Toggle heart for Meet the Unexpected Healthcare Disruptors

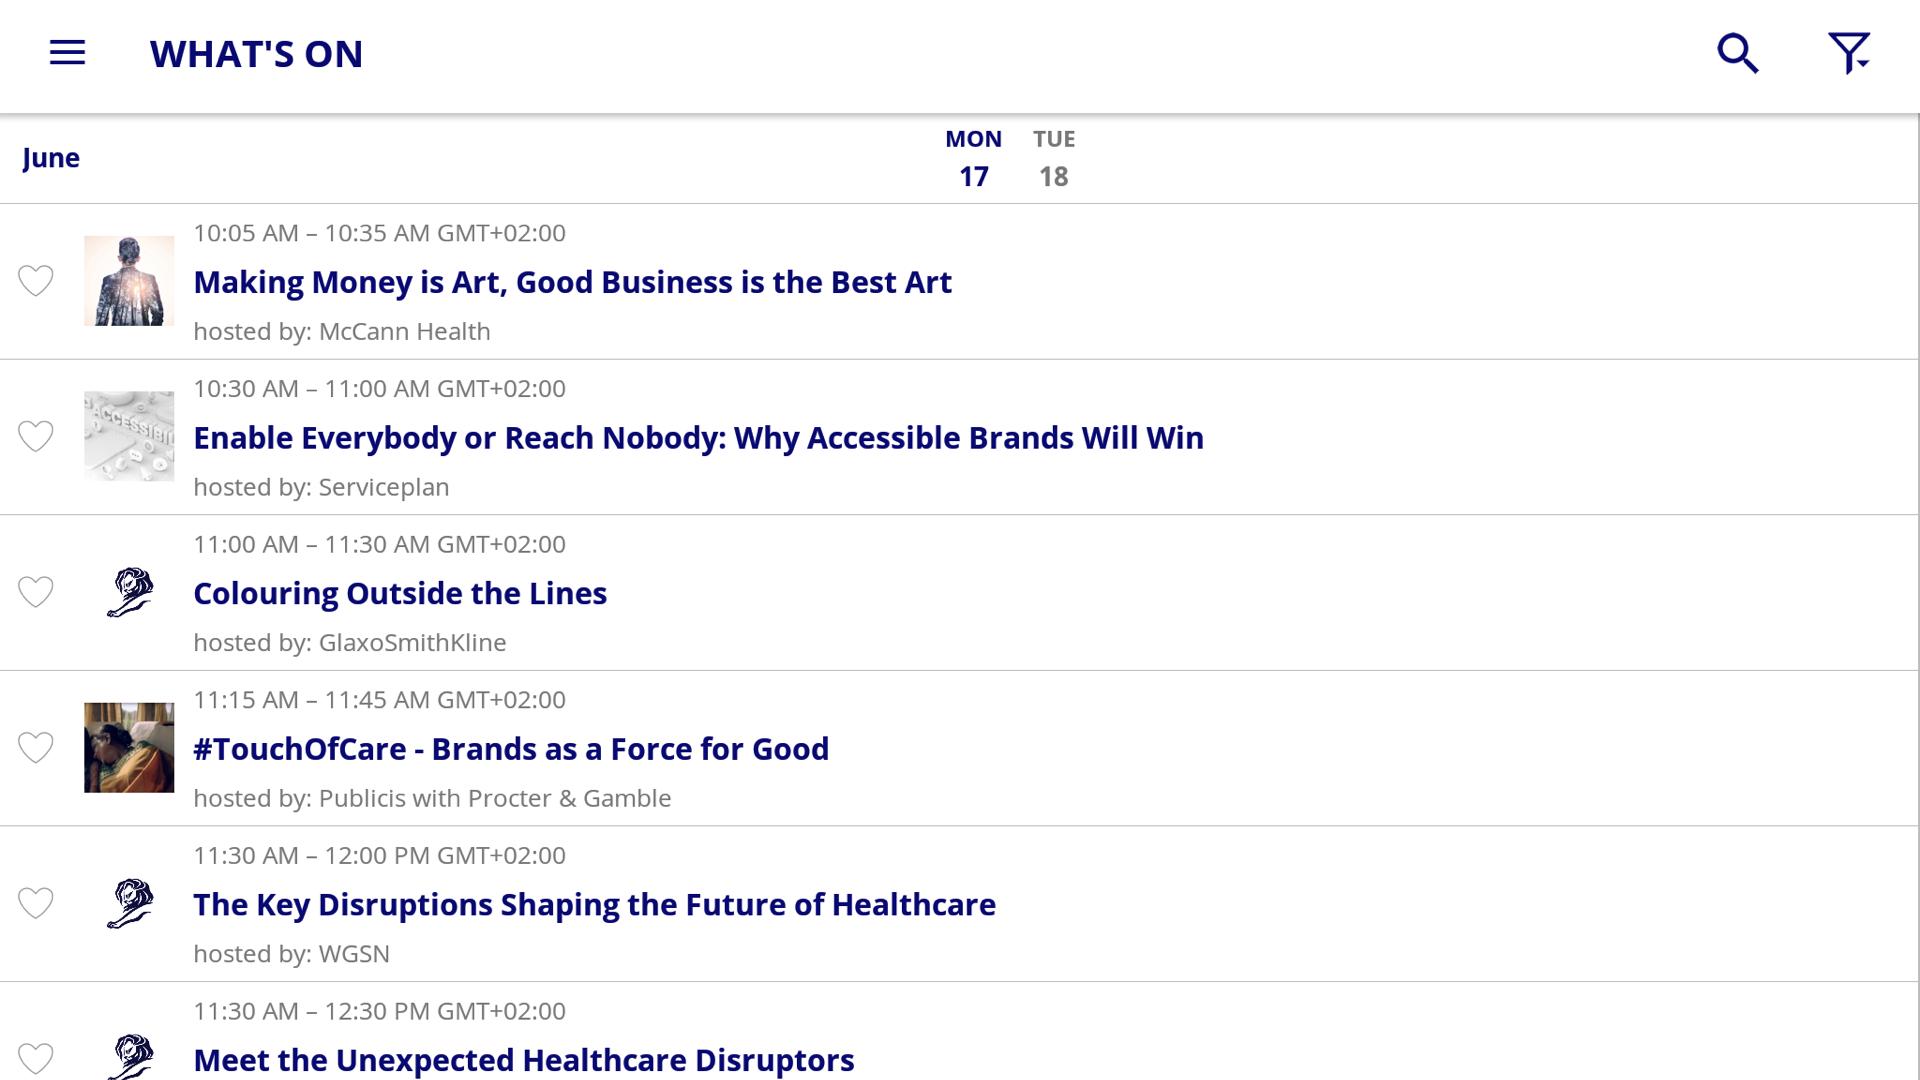click(x=36, y=1058)
